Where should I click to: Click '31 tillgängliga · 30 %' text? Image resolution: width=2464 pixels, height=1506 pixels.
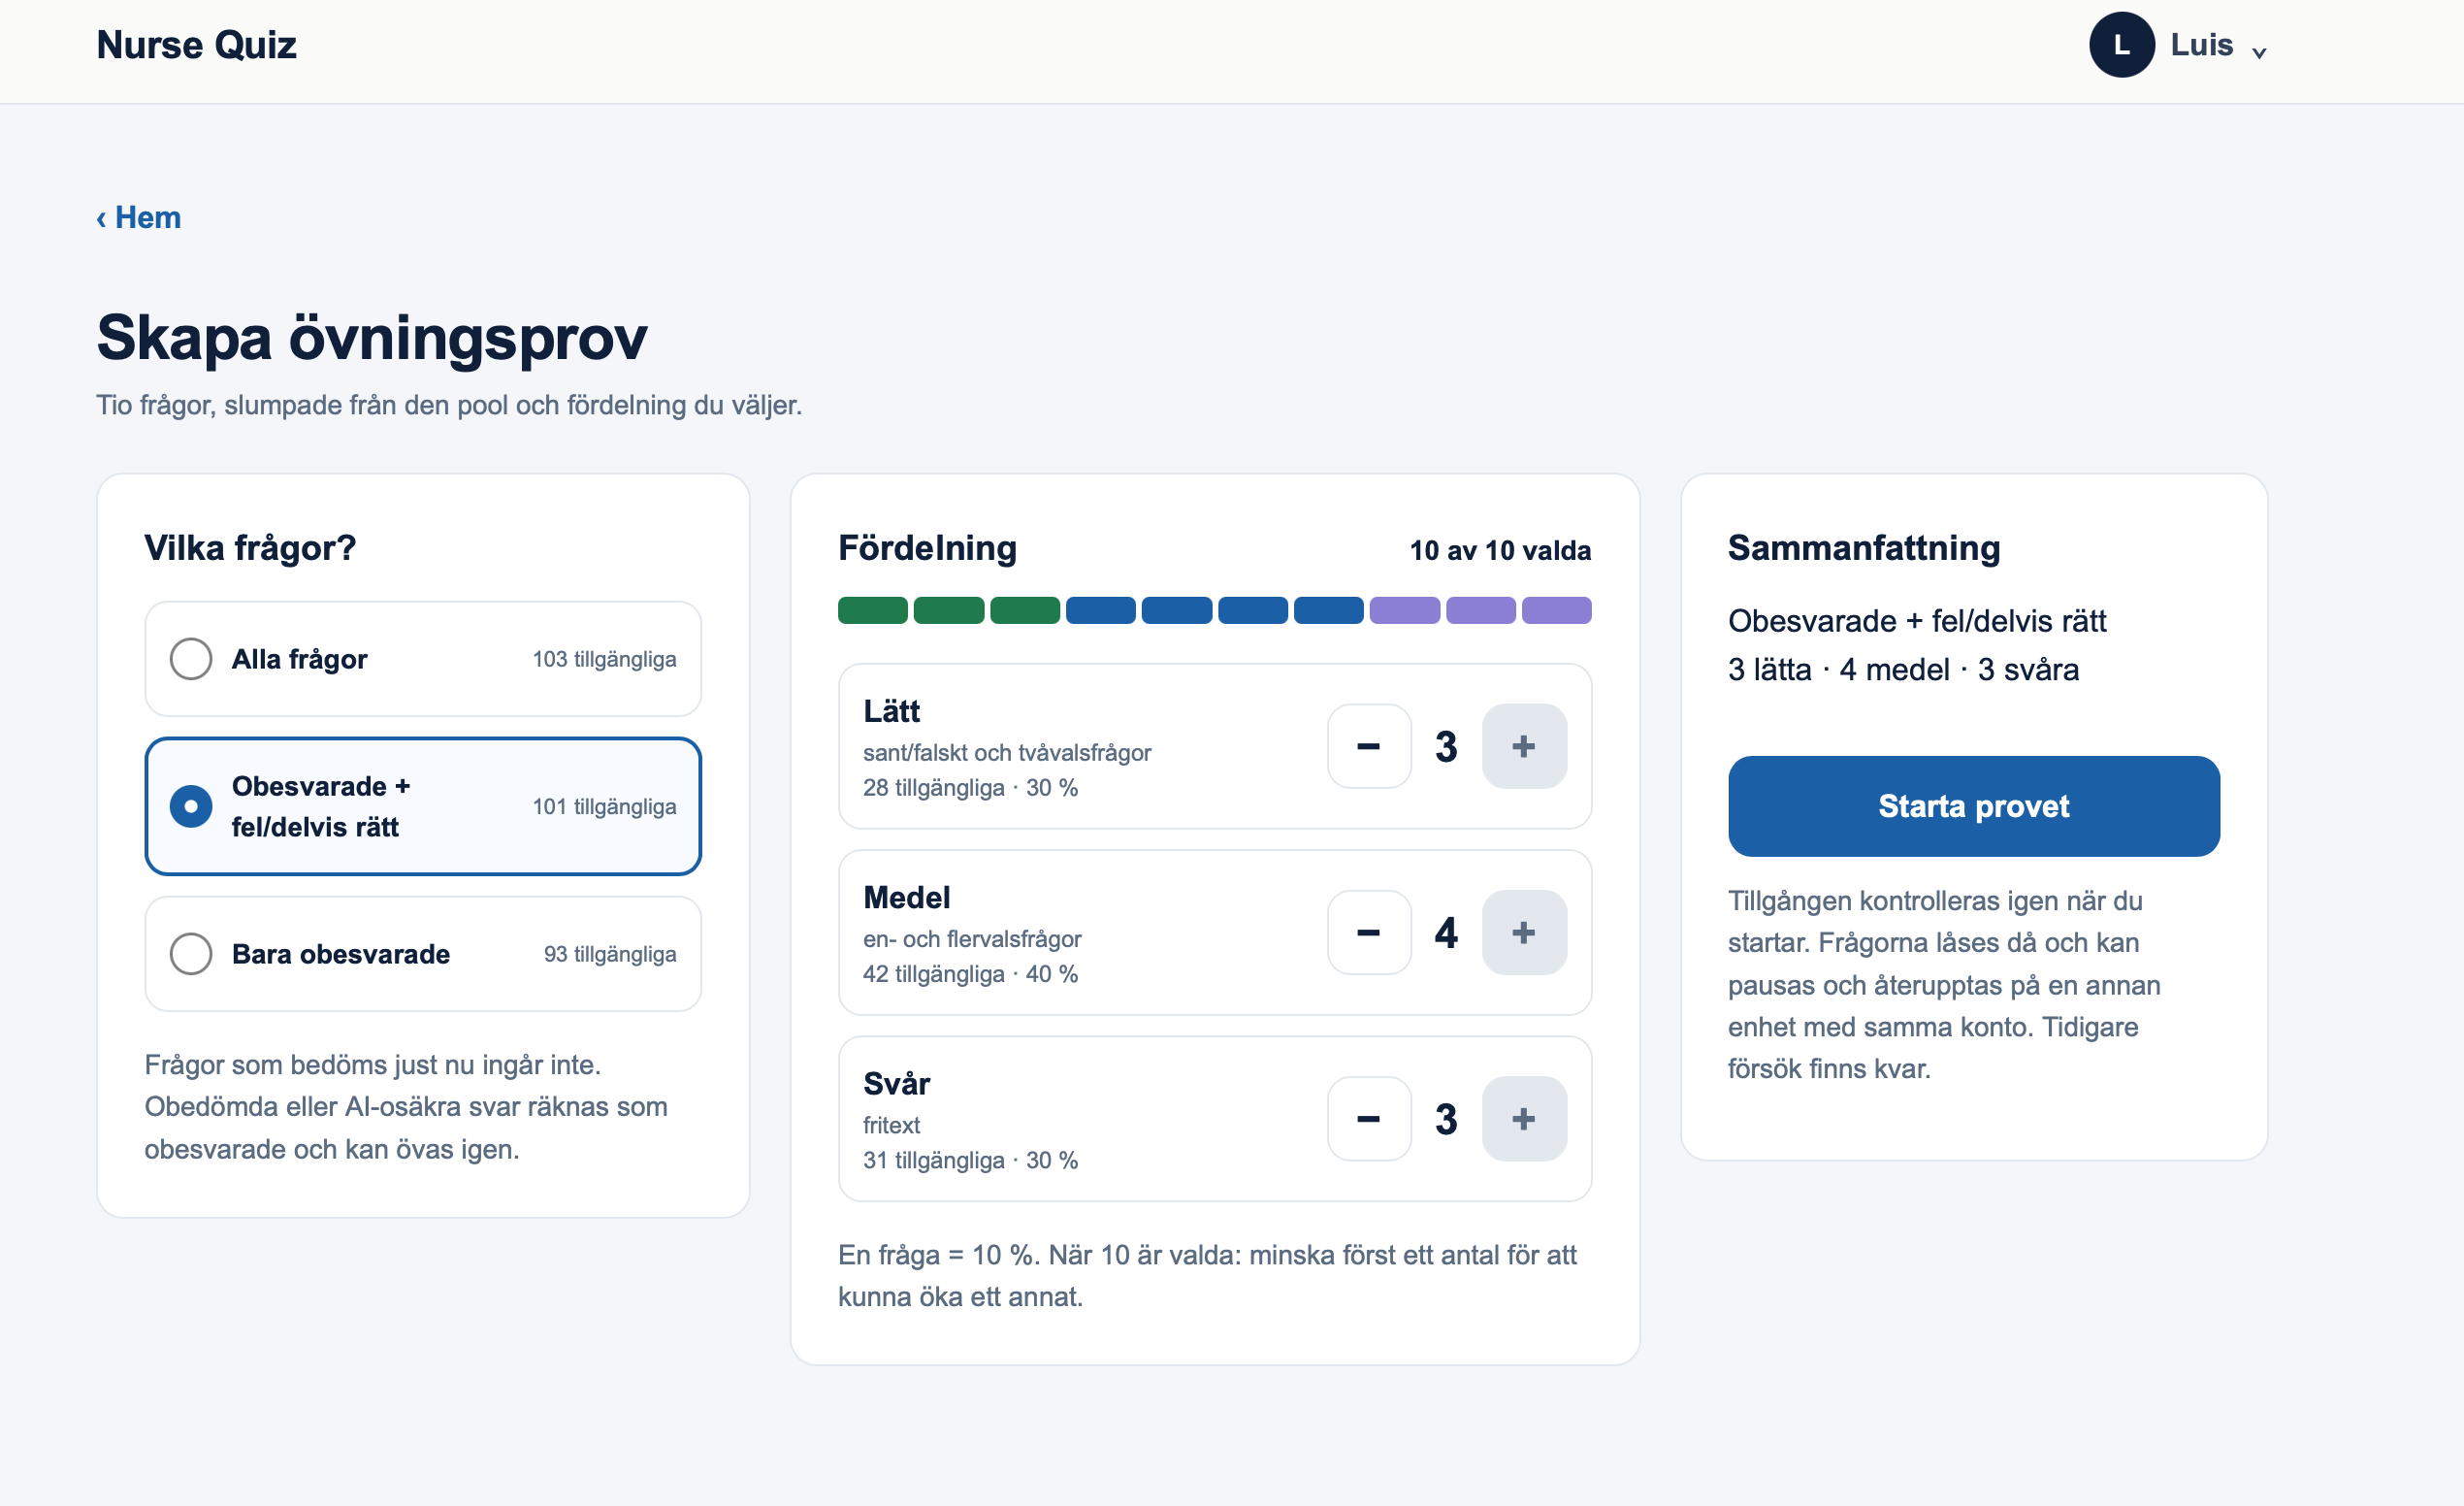click(x=970, y=1160)
